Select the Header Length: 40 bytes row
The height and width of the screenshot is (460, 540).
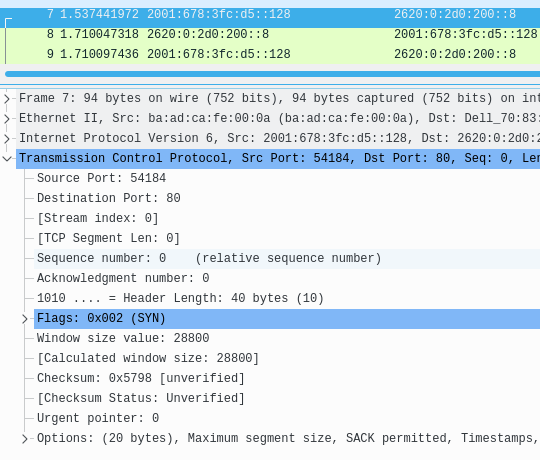point(180,298)
